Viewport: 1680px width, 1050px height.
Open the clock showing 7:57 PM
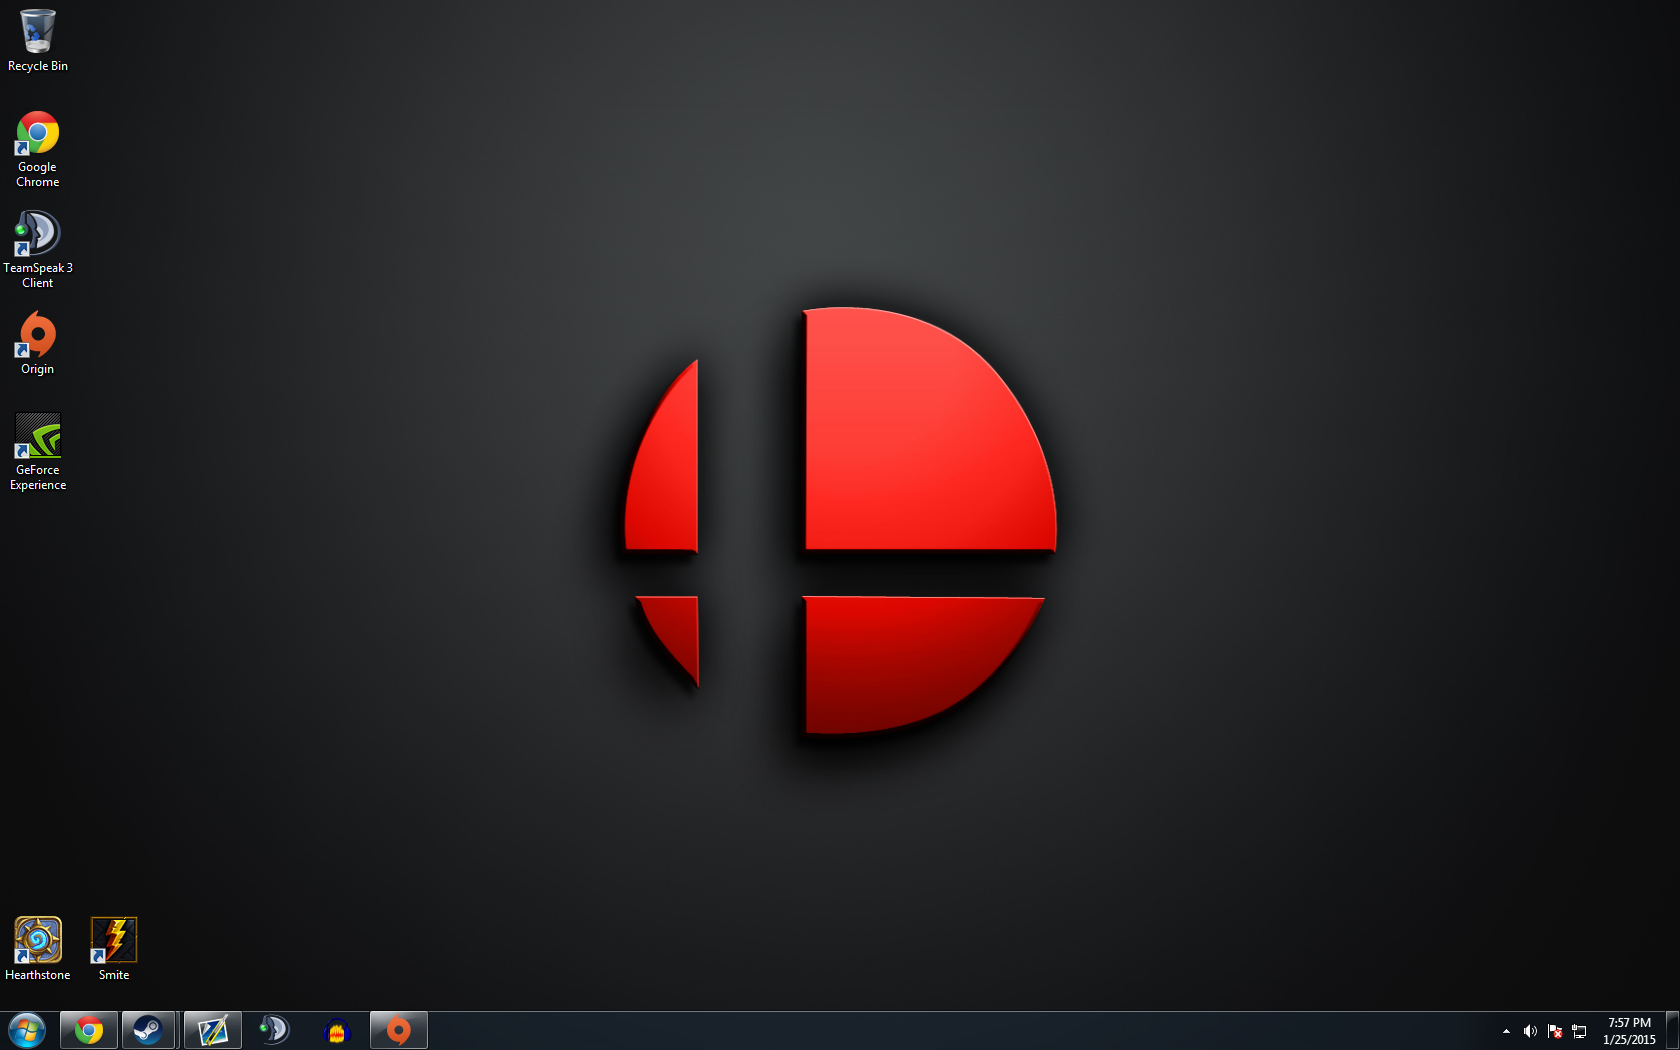tap(1629, 1031)
